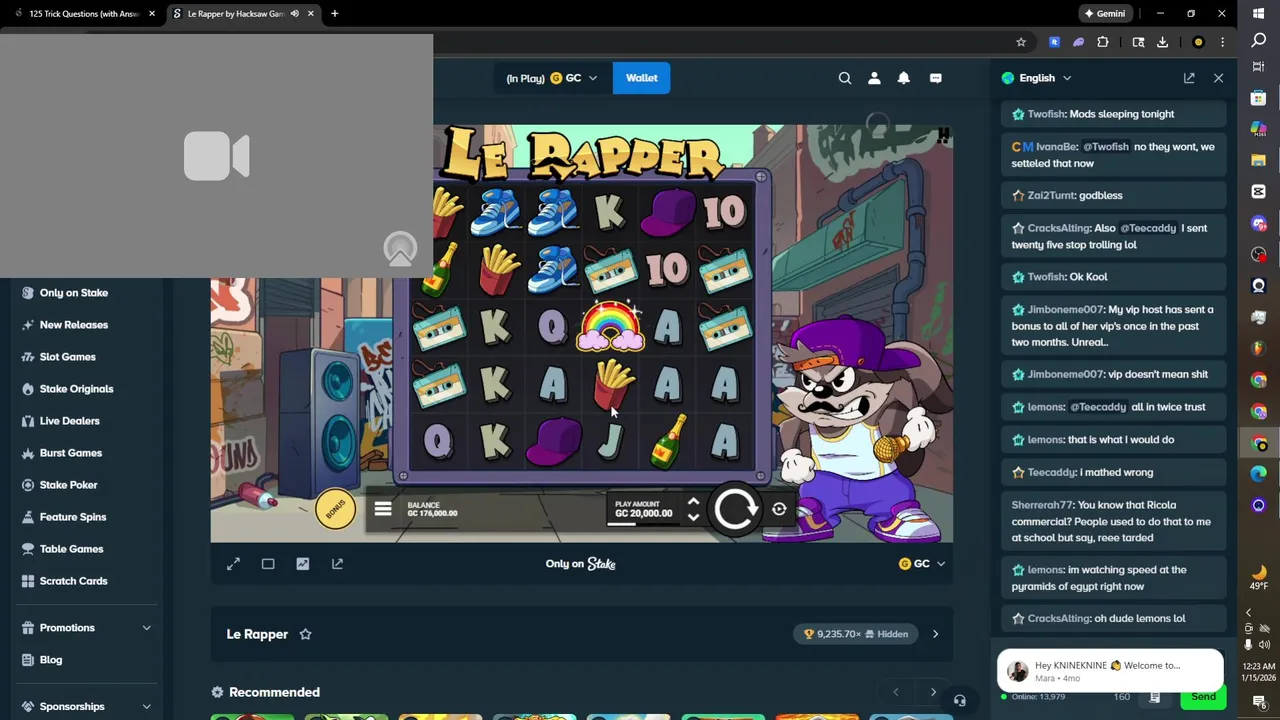Mute the Le Rapper tab audio

coord(294,14)
